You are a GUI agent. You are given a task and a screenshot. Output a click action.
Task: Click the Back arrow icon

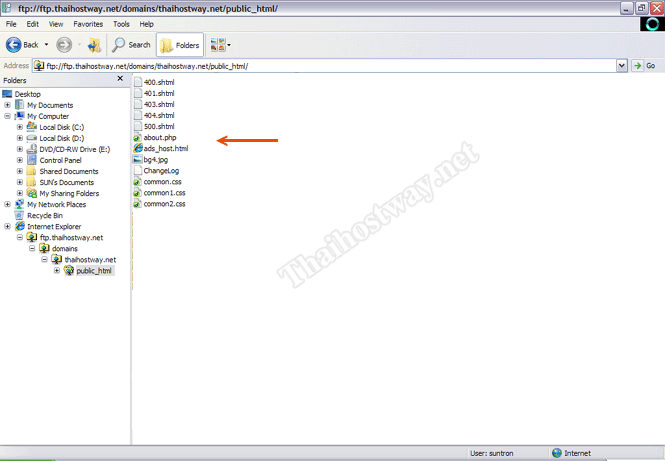13,45
